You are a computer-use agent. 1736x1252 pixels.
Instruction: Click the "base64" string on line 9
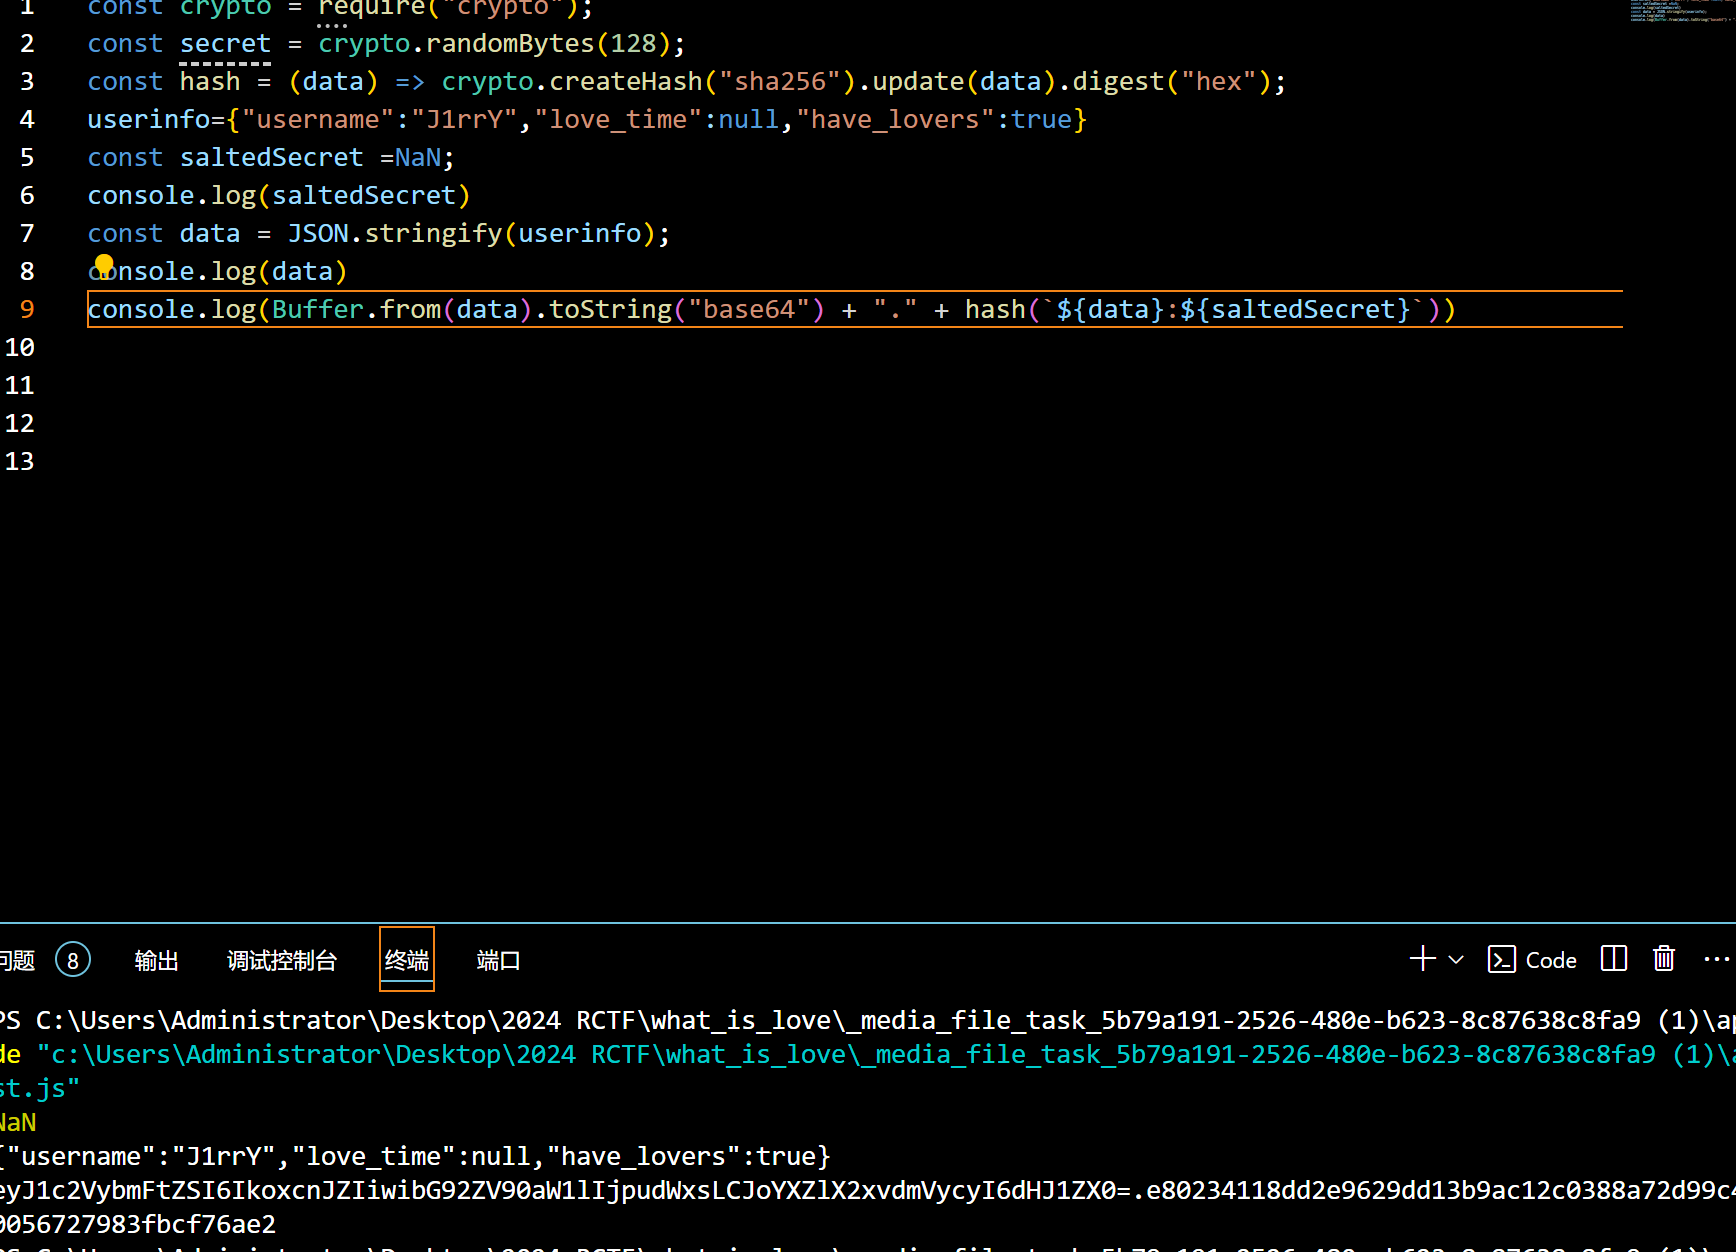pyautogui.click(x=749, y=309)
